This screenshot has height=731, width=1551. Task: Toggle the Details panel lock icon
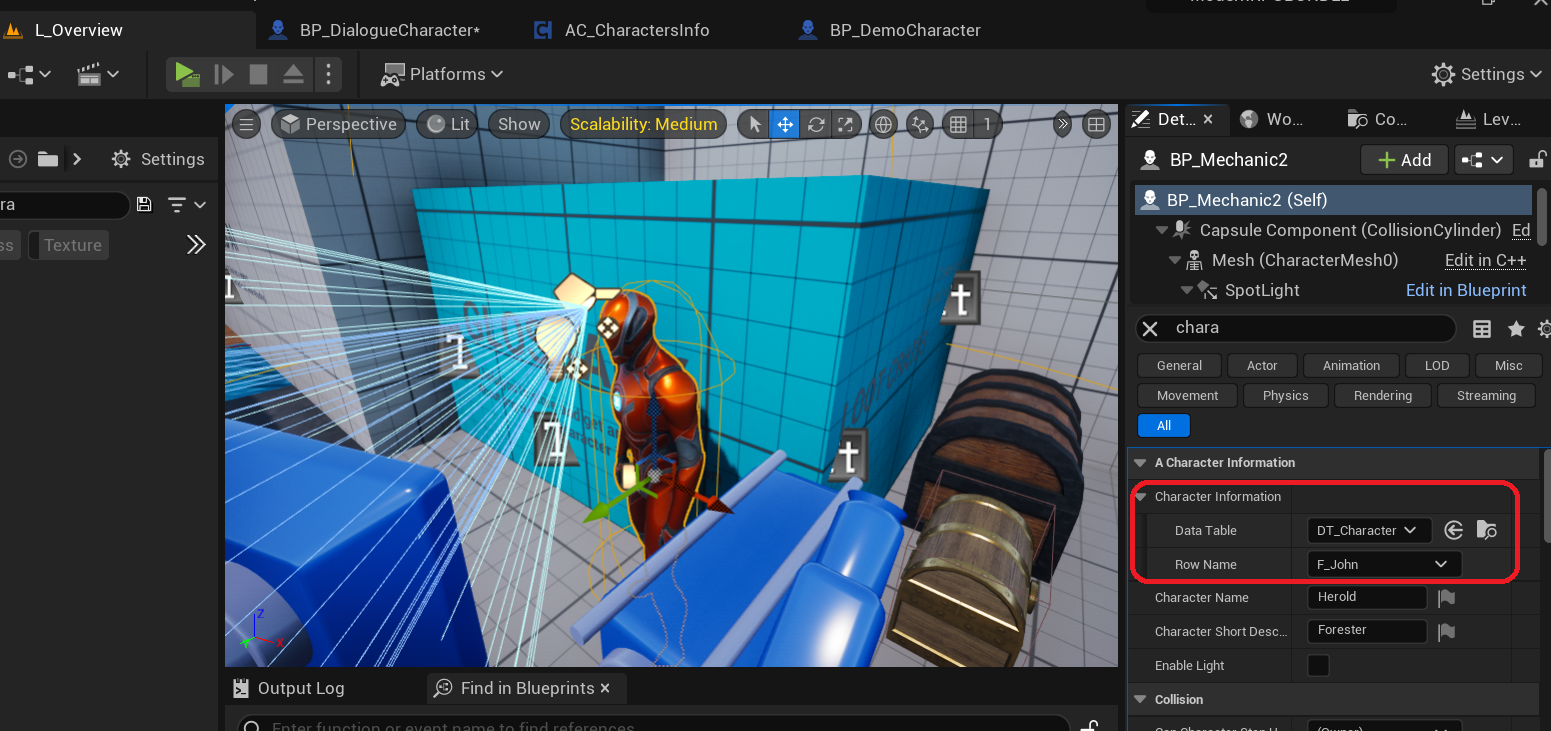1538,159
